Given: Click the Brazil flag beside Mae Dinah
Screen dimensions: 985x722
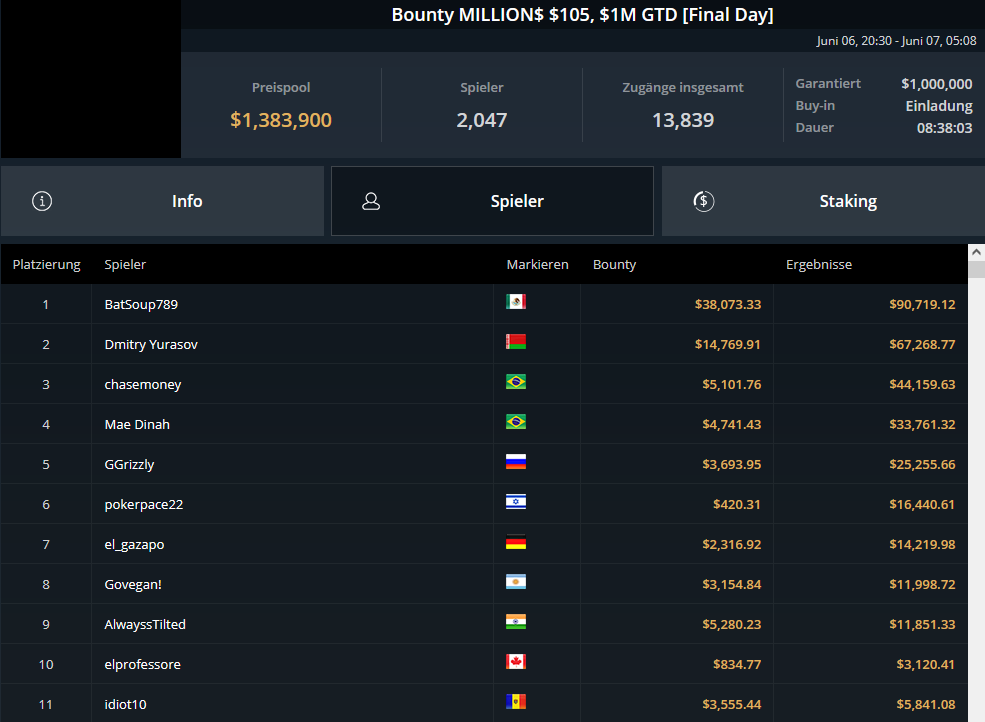Looking at the screenshot, I should pos(516,422).
